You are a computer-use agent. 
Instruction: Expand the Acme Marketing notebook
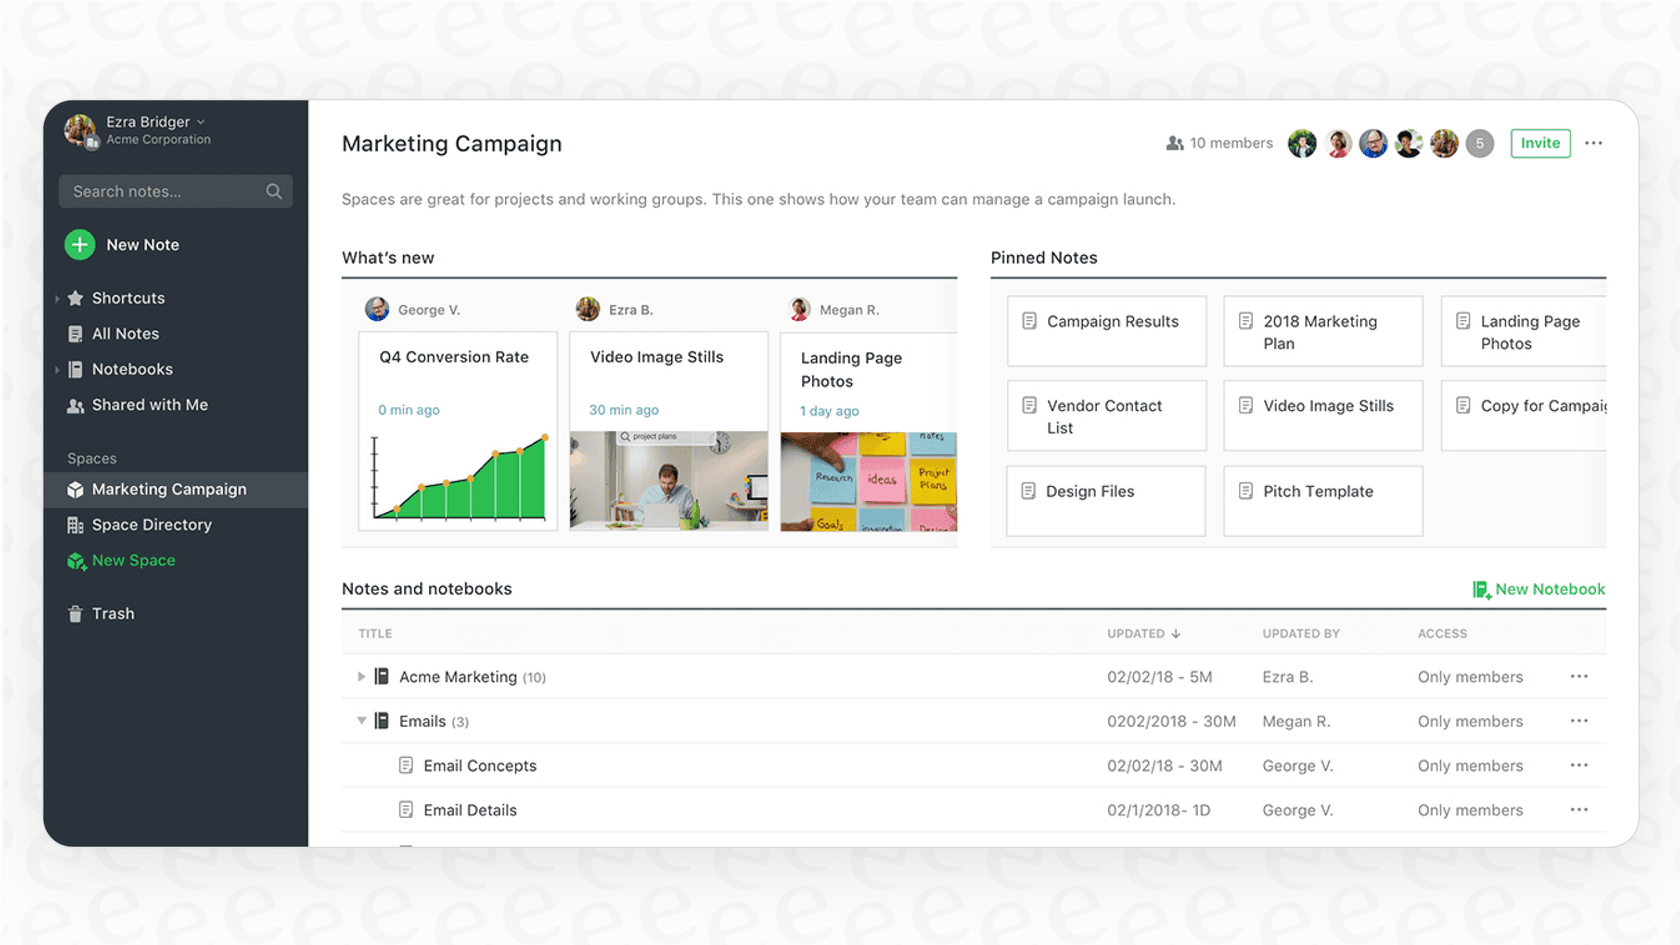361,677
